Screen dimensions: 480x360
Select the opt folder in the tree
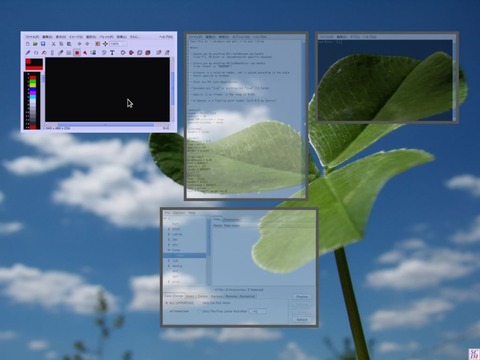[x=176, y=276]
